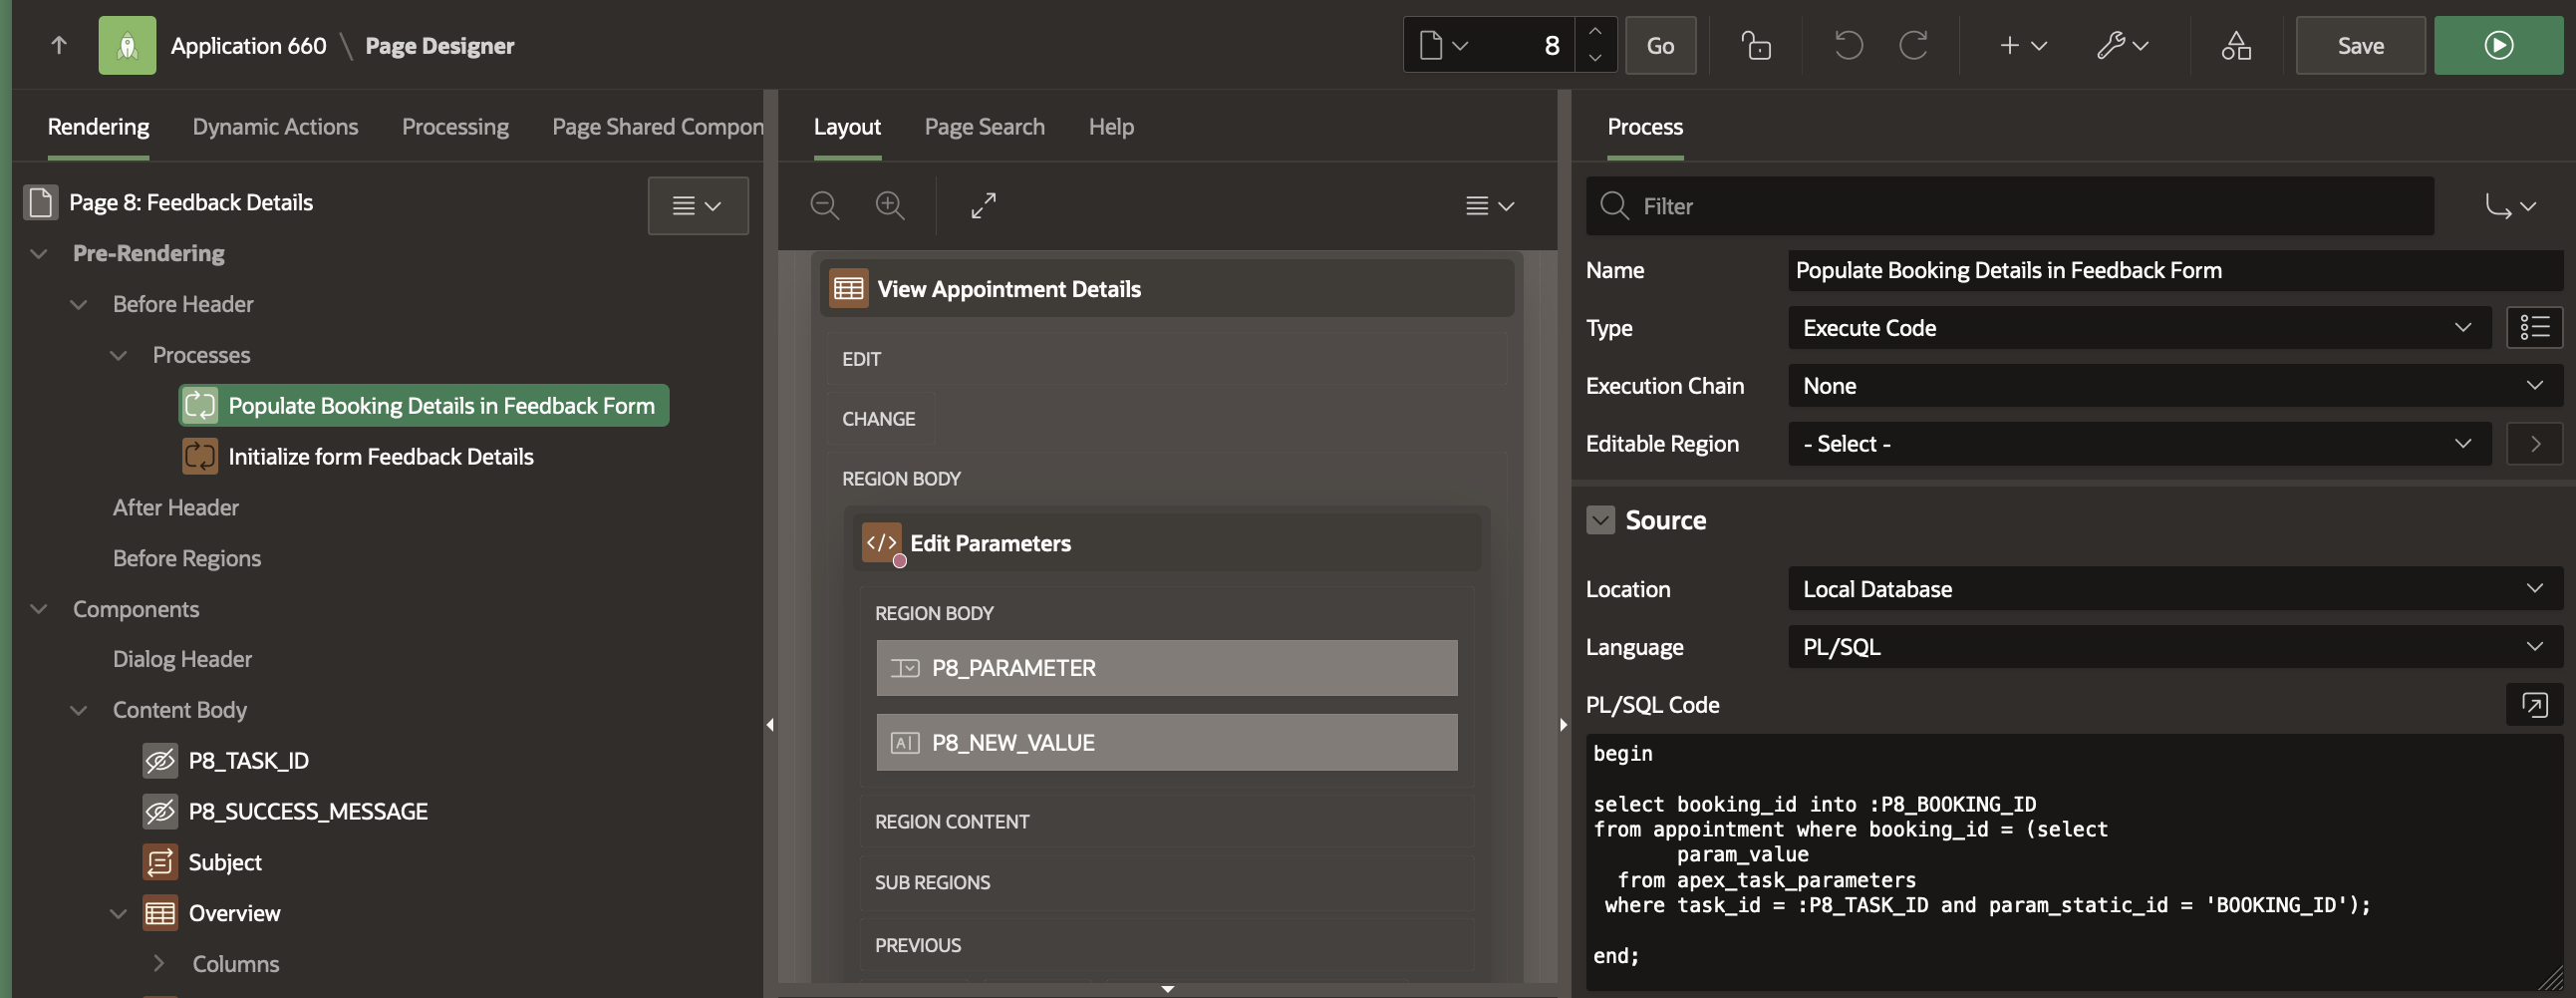Collapse the Processes node

tap(119, 355)
